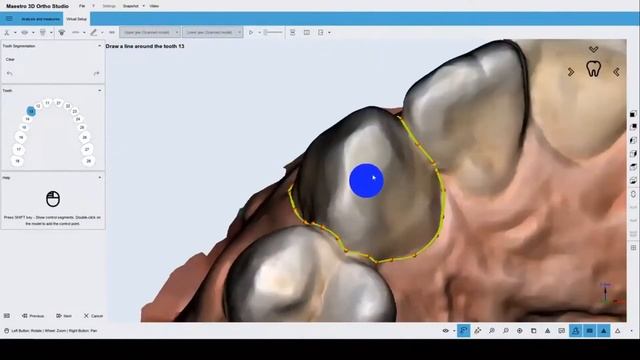The width and height of the screenshot is (640, 360).
Task: Switch to Analysis and measures tab
Action: [x=40, y=19]
